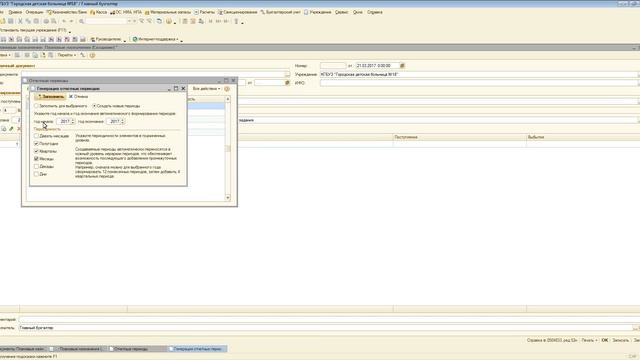Switch to 'Генерация отчетных периодов' window tab

pos(198,349)
